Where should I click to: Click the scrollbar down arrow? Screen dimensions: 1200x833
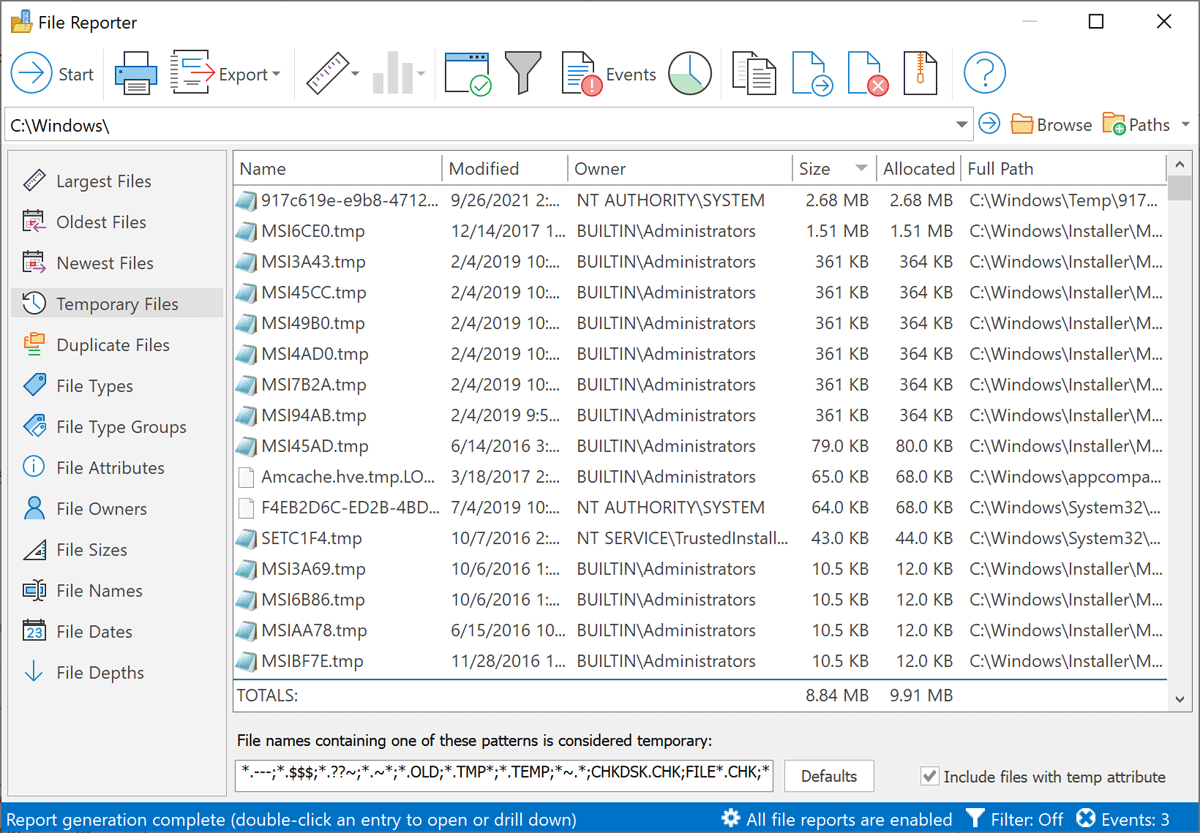click(1180, 700)
